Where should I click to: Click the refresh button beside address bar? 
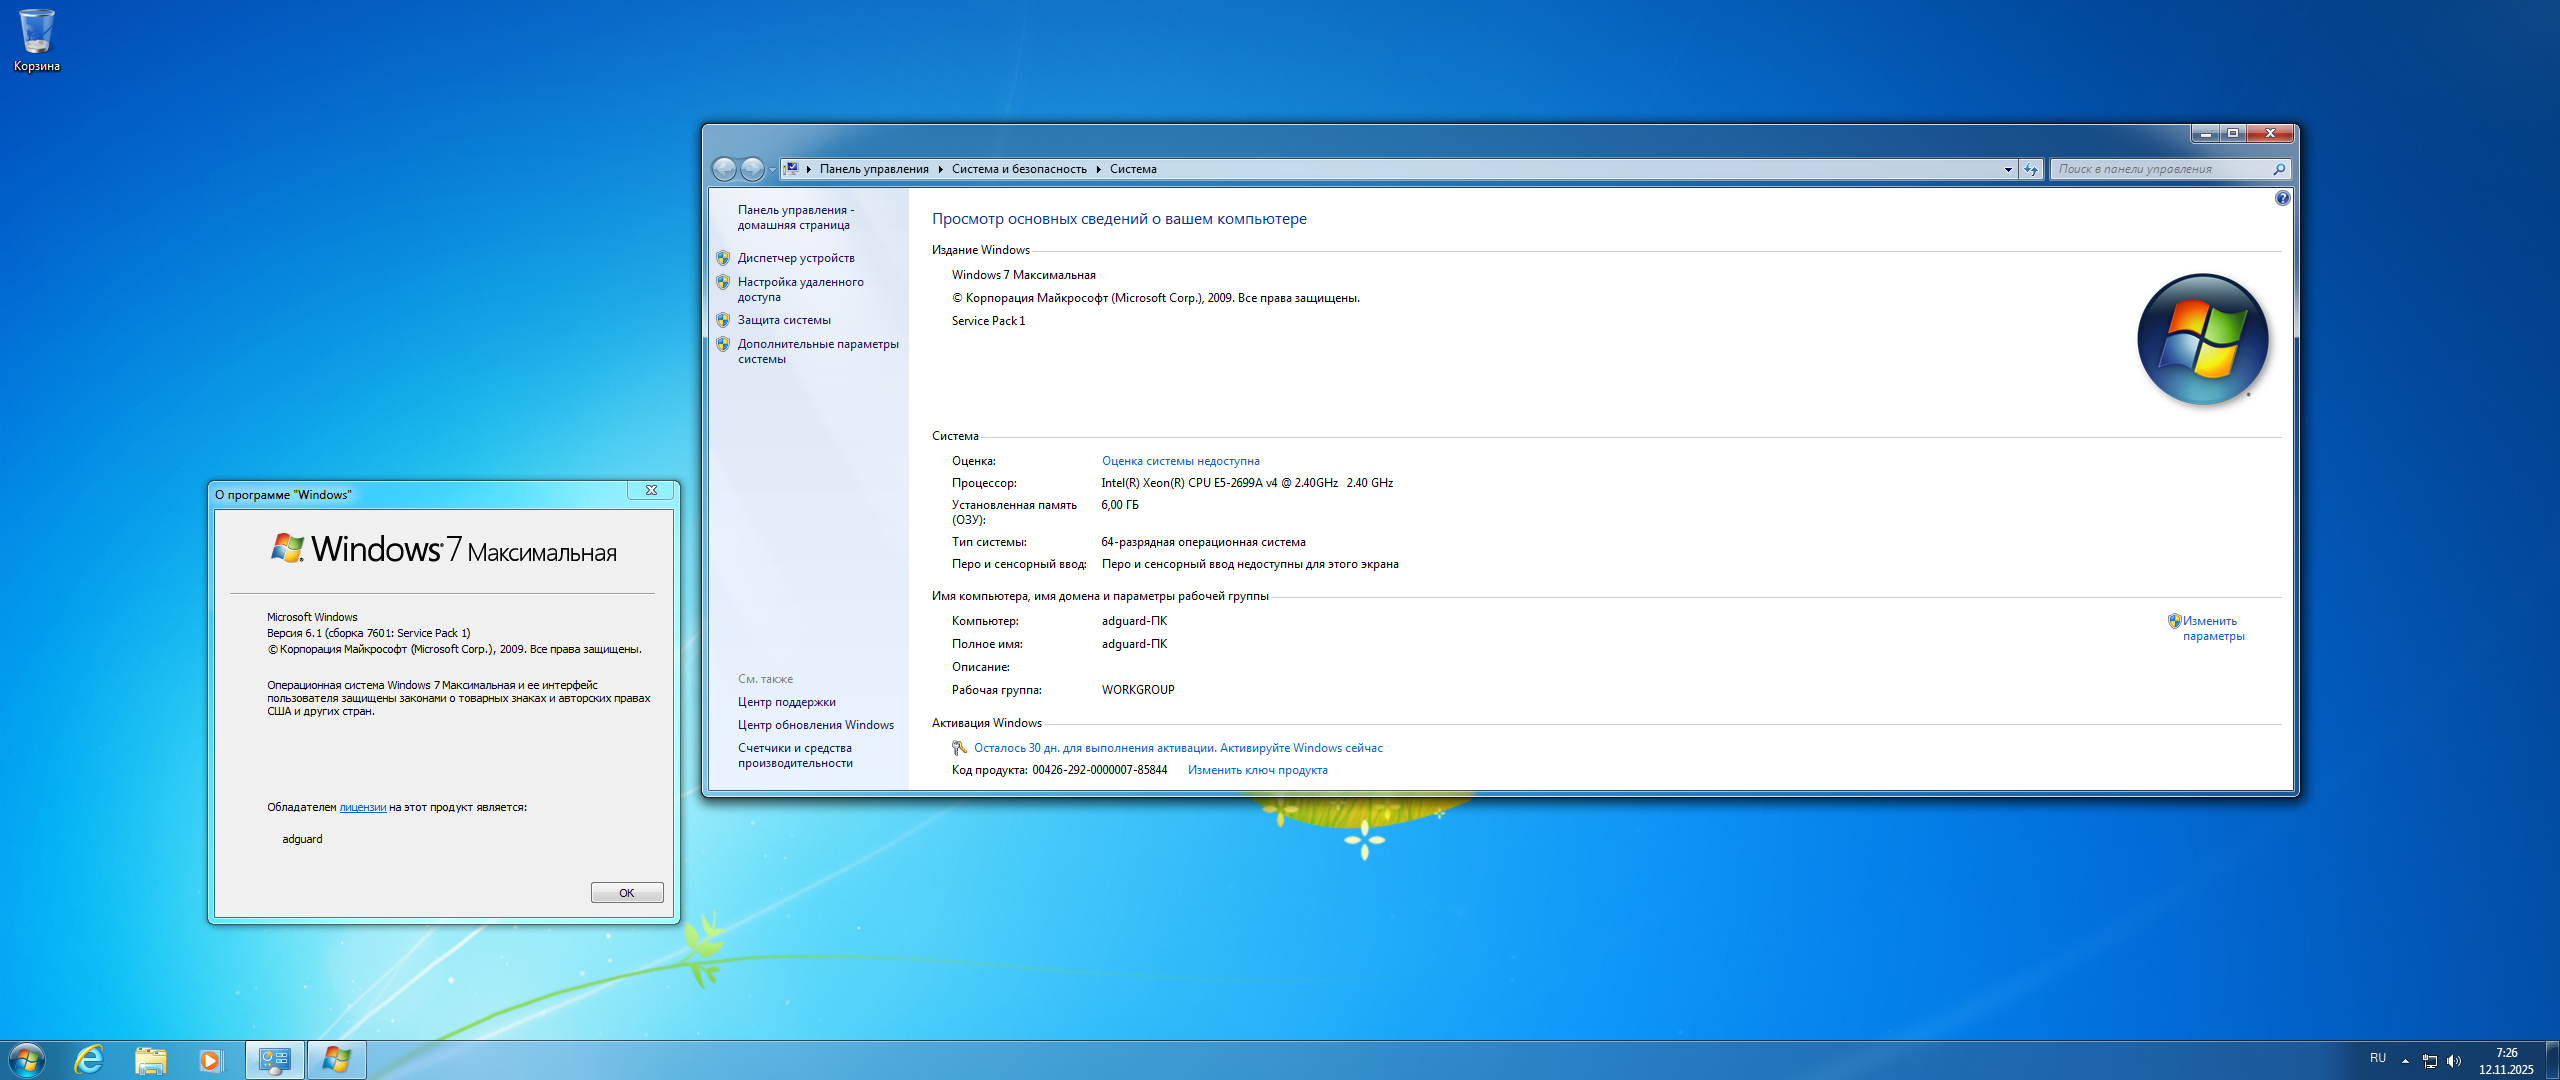pos(2031,169)
